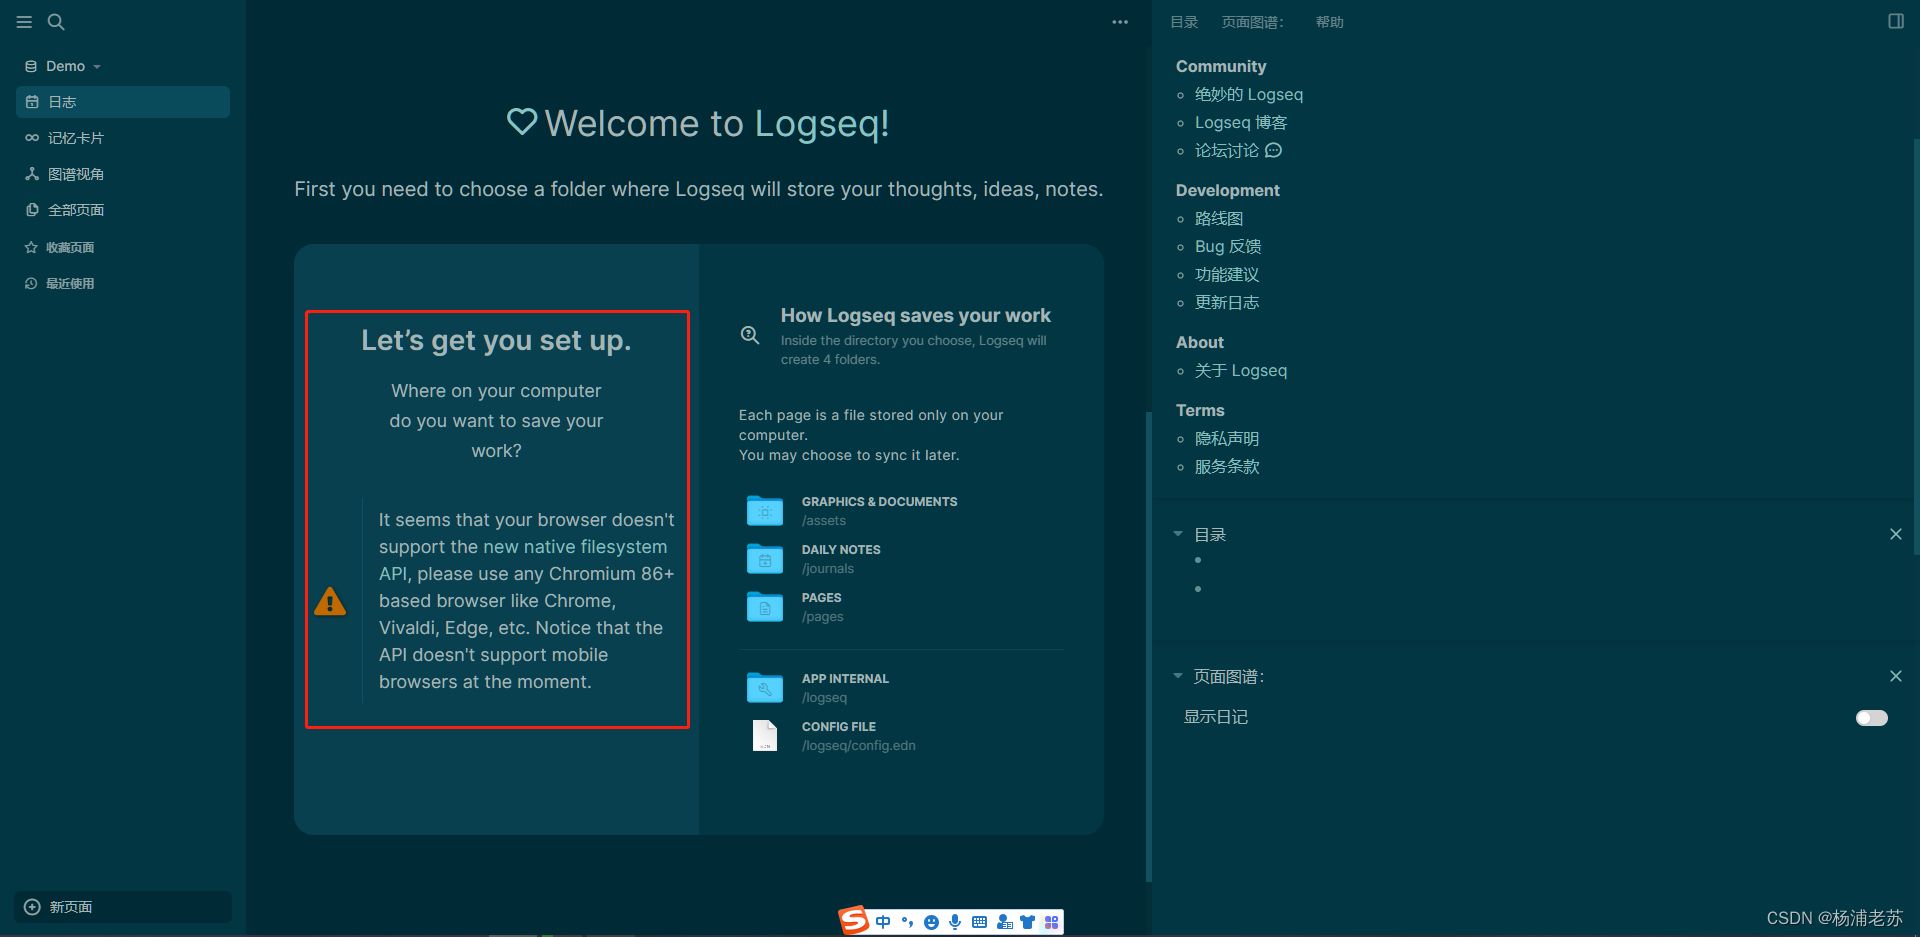Image resolution: width=1920 pixels, height=937 pixels.
Task: Click the Config File document icon
Action: click(x=765, y=736)
